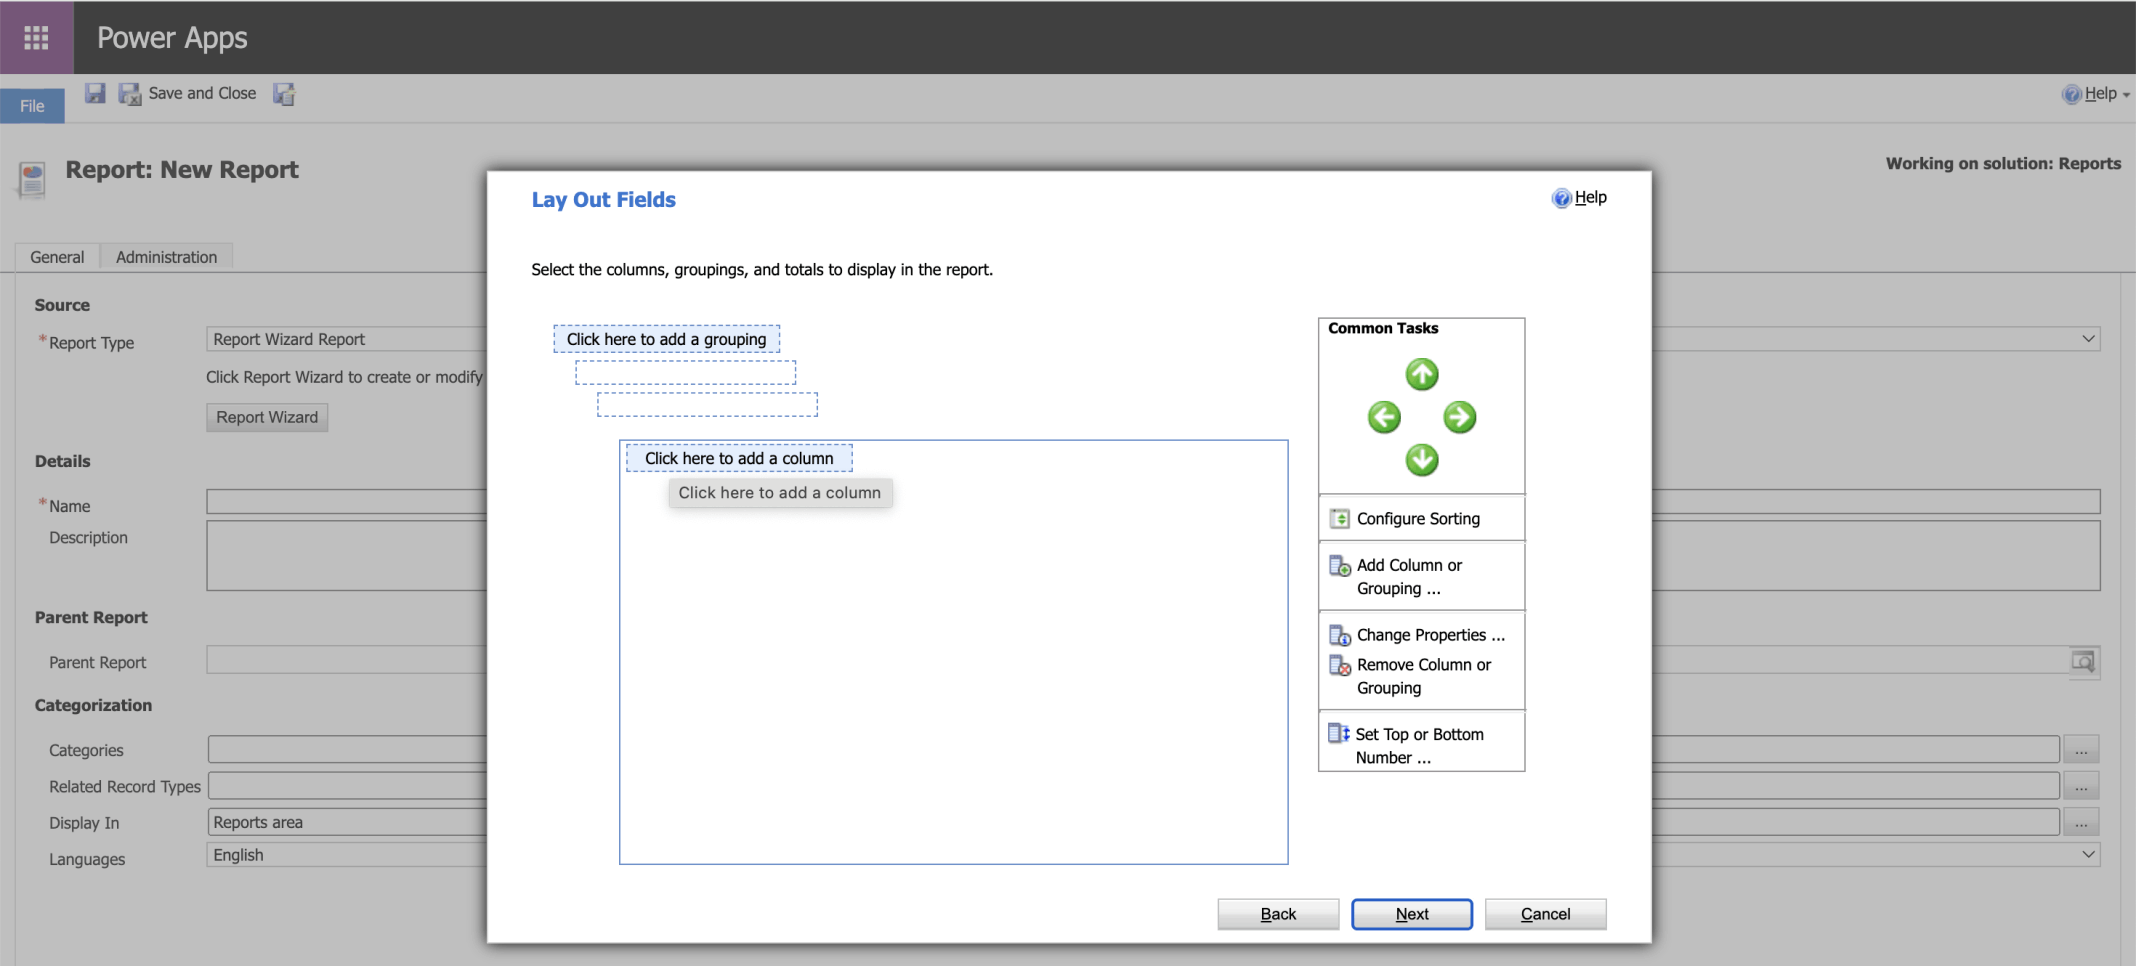2136x966 pixels.
Task: Click Add Column or Grouping task
Action: tap(1408, 577)
